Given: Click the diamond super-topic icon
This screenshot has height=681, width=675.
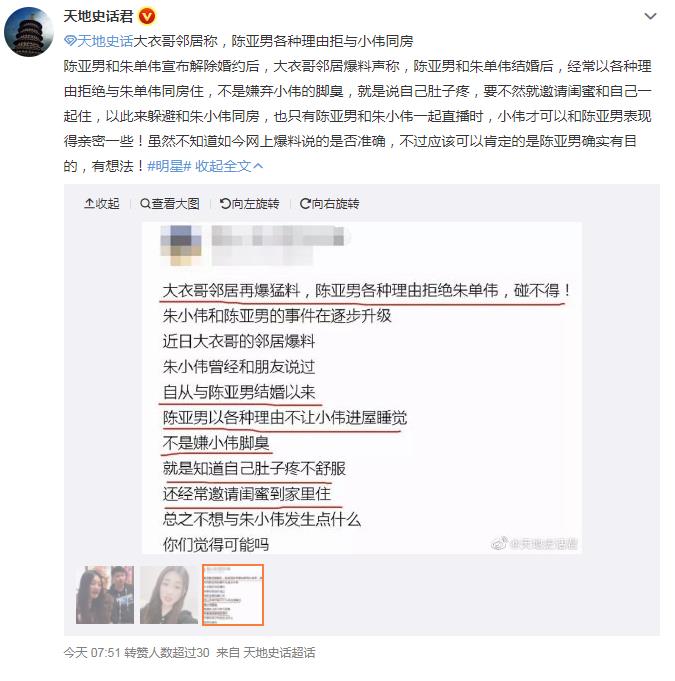Looking at the screenshot, I should click(x=70, y=41).
